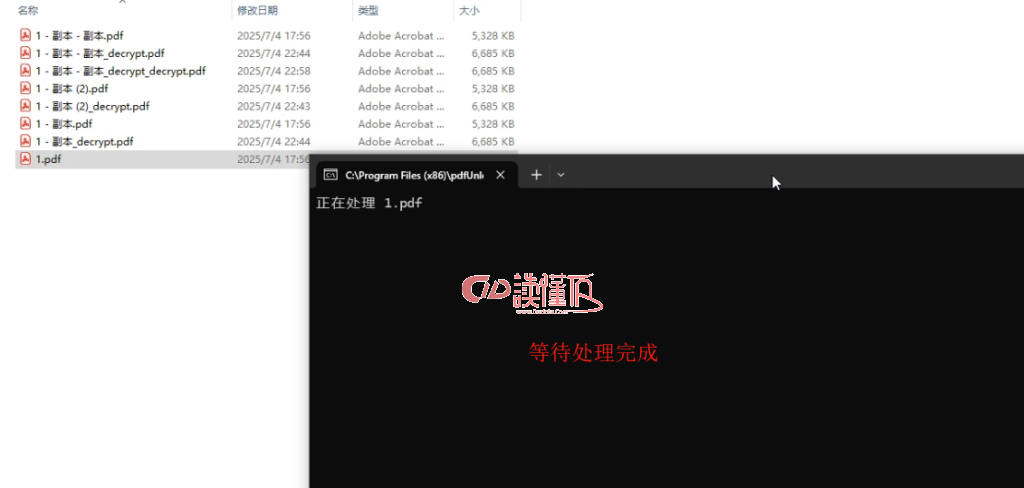Sort files by 类型 column header
1024x488 pixels.
tap(368, 10)
